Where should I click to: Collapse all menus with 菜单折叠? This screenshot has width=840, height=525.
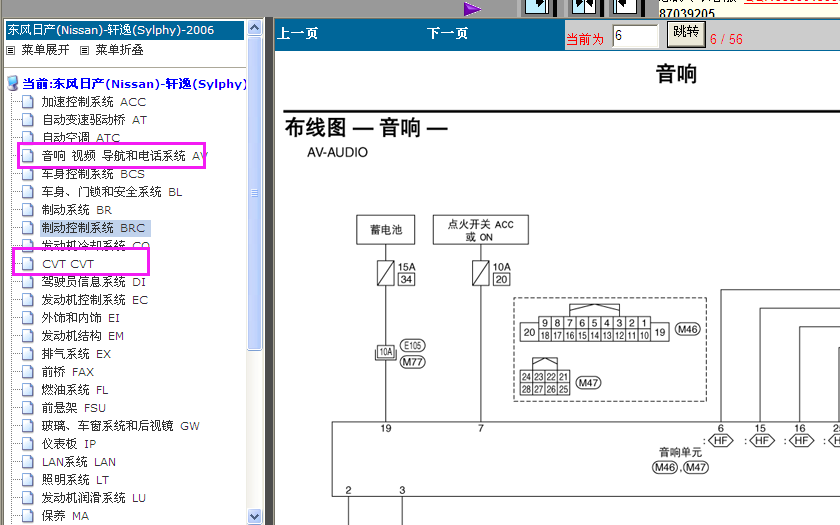[x=119, y=50]
